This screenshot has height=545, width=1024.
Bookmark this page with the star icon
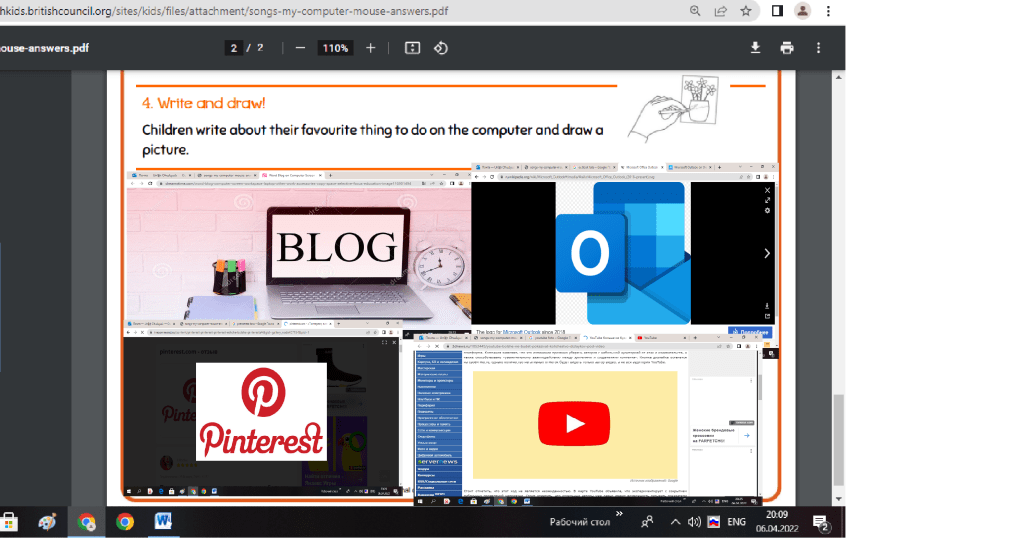pos(745,11)
